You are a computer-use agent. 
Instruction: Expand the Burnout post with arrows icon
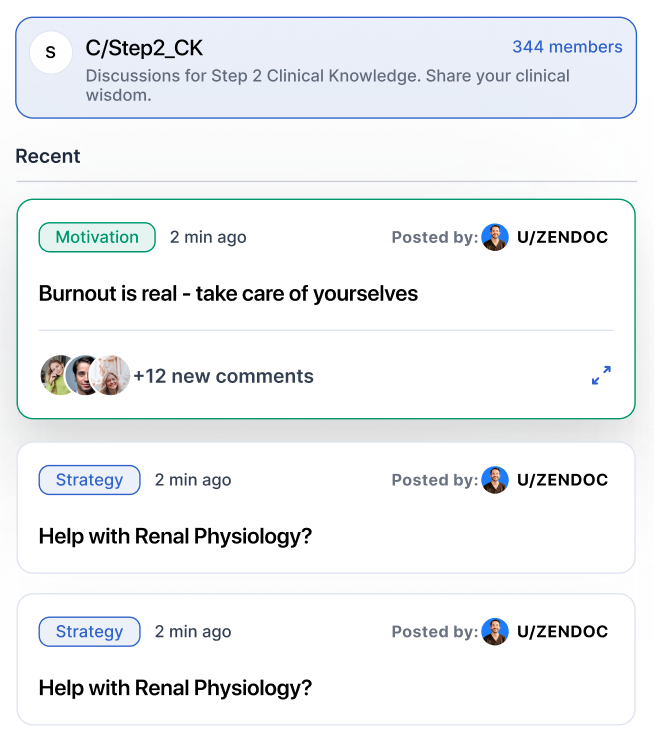click(601, 376)
